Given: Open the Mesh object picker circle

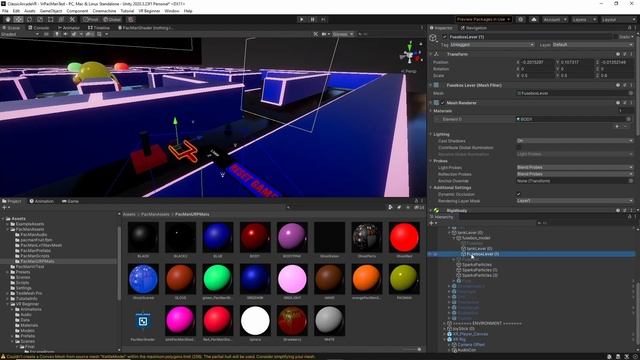Looking at the screenshot, I should click(631, 93).
